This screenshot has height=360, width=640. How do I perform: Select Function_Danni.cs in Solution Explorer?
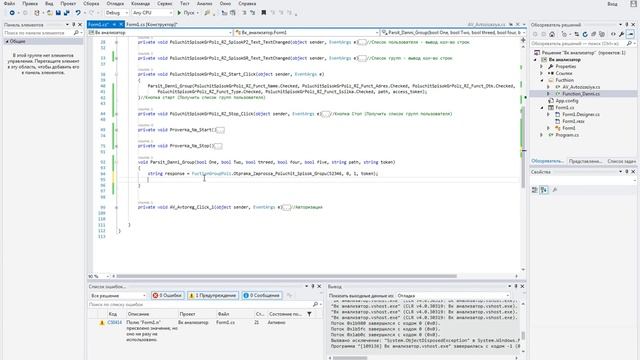point(581,94)
